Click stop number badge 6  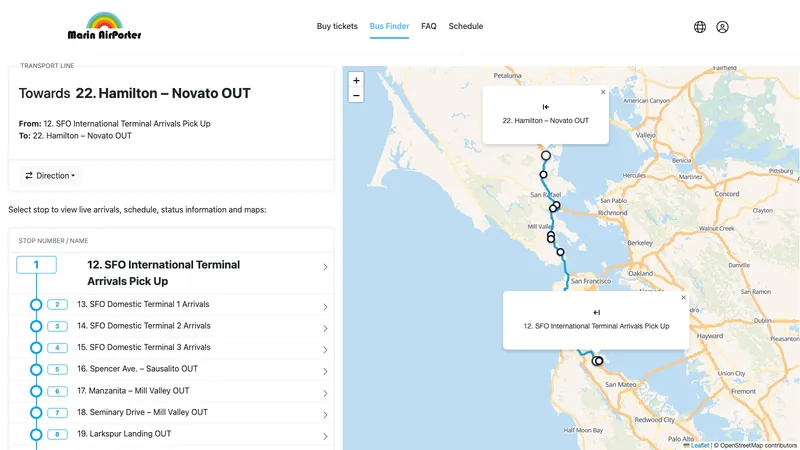click(57, 391)
